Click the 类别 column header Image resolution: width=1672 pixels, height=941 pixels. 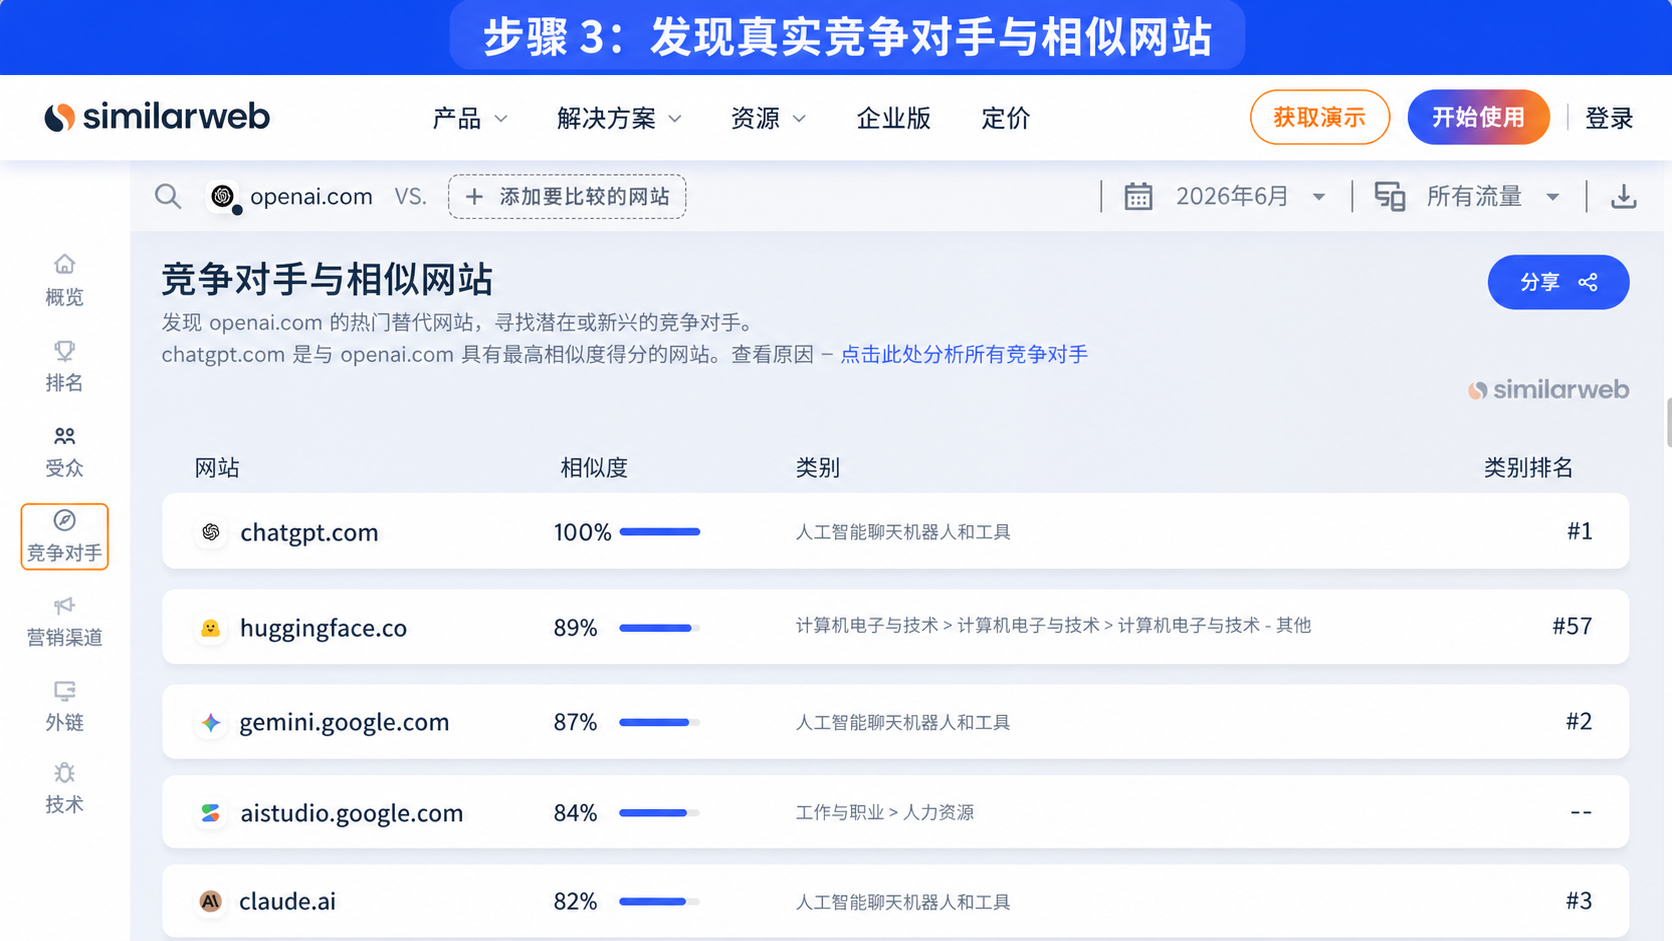(817, 467)
